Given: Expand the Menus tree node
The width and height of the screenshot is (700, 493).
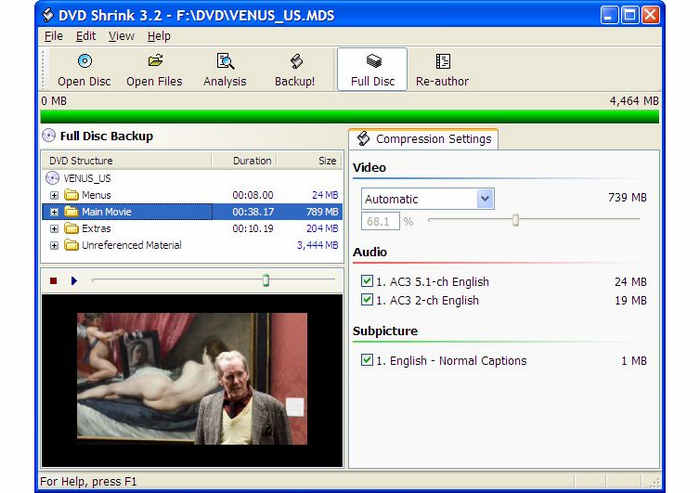Looking at the screenshot, I should point(54,195).
